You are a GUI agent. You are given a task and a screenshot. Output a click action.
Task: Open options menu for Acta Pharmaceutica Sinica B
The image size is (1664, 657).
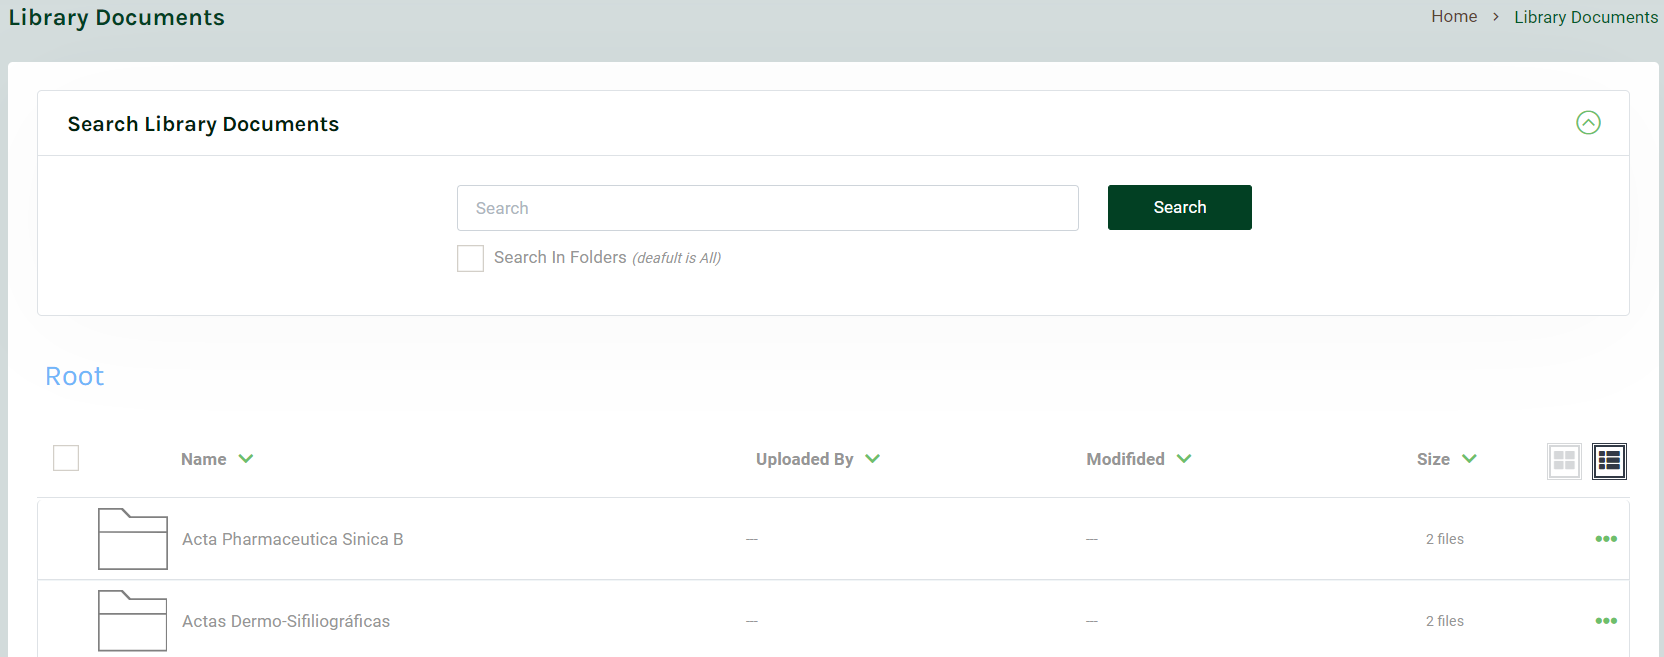click(1606, 539)
